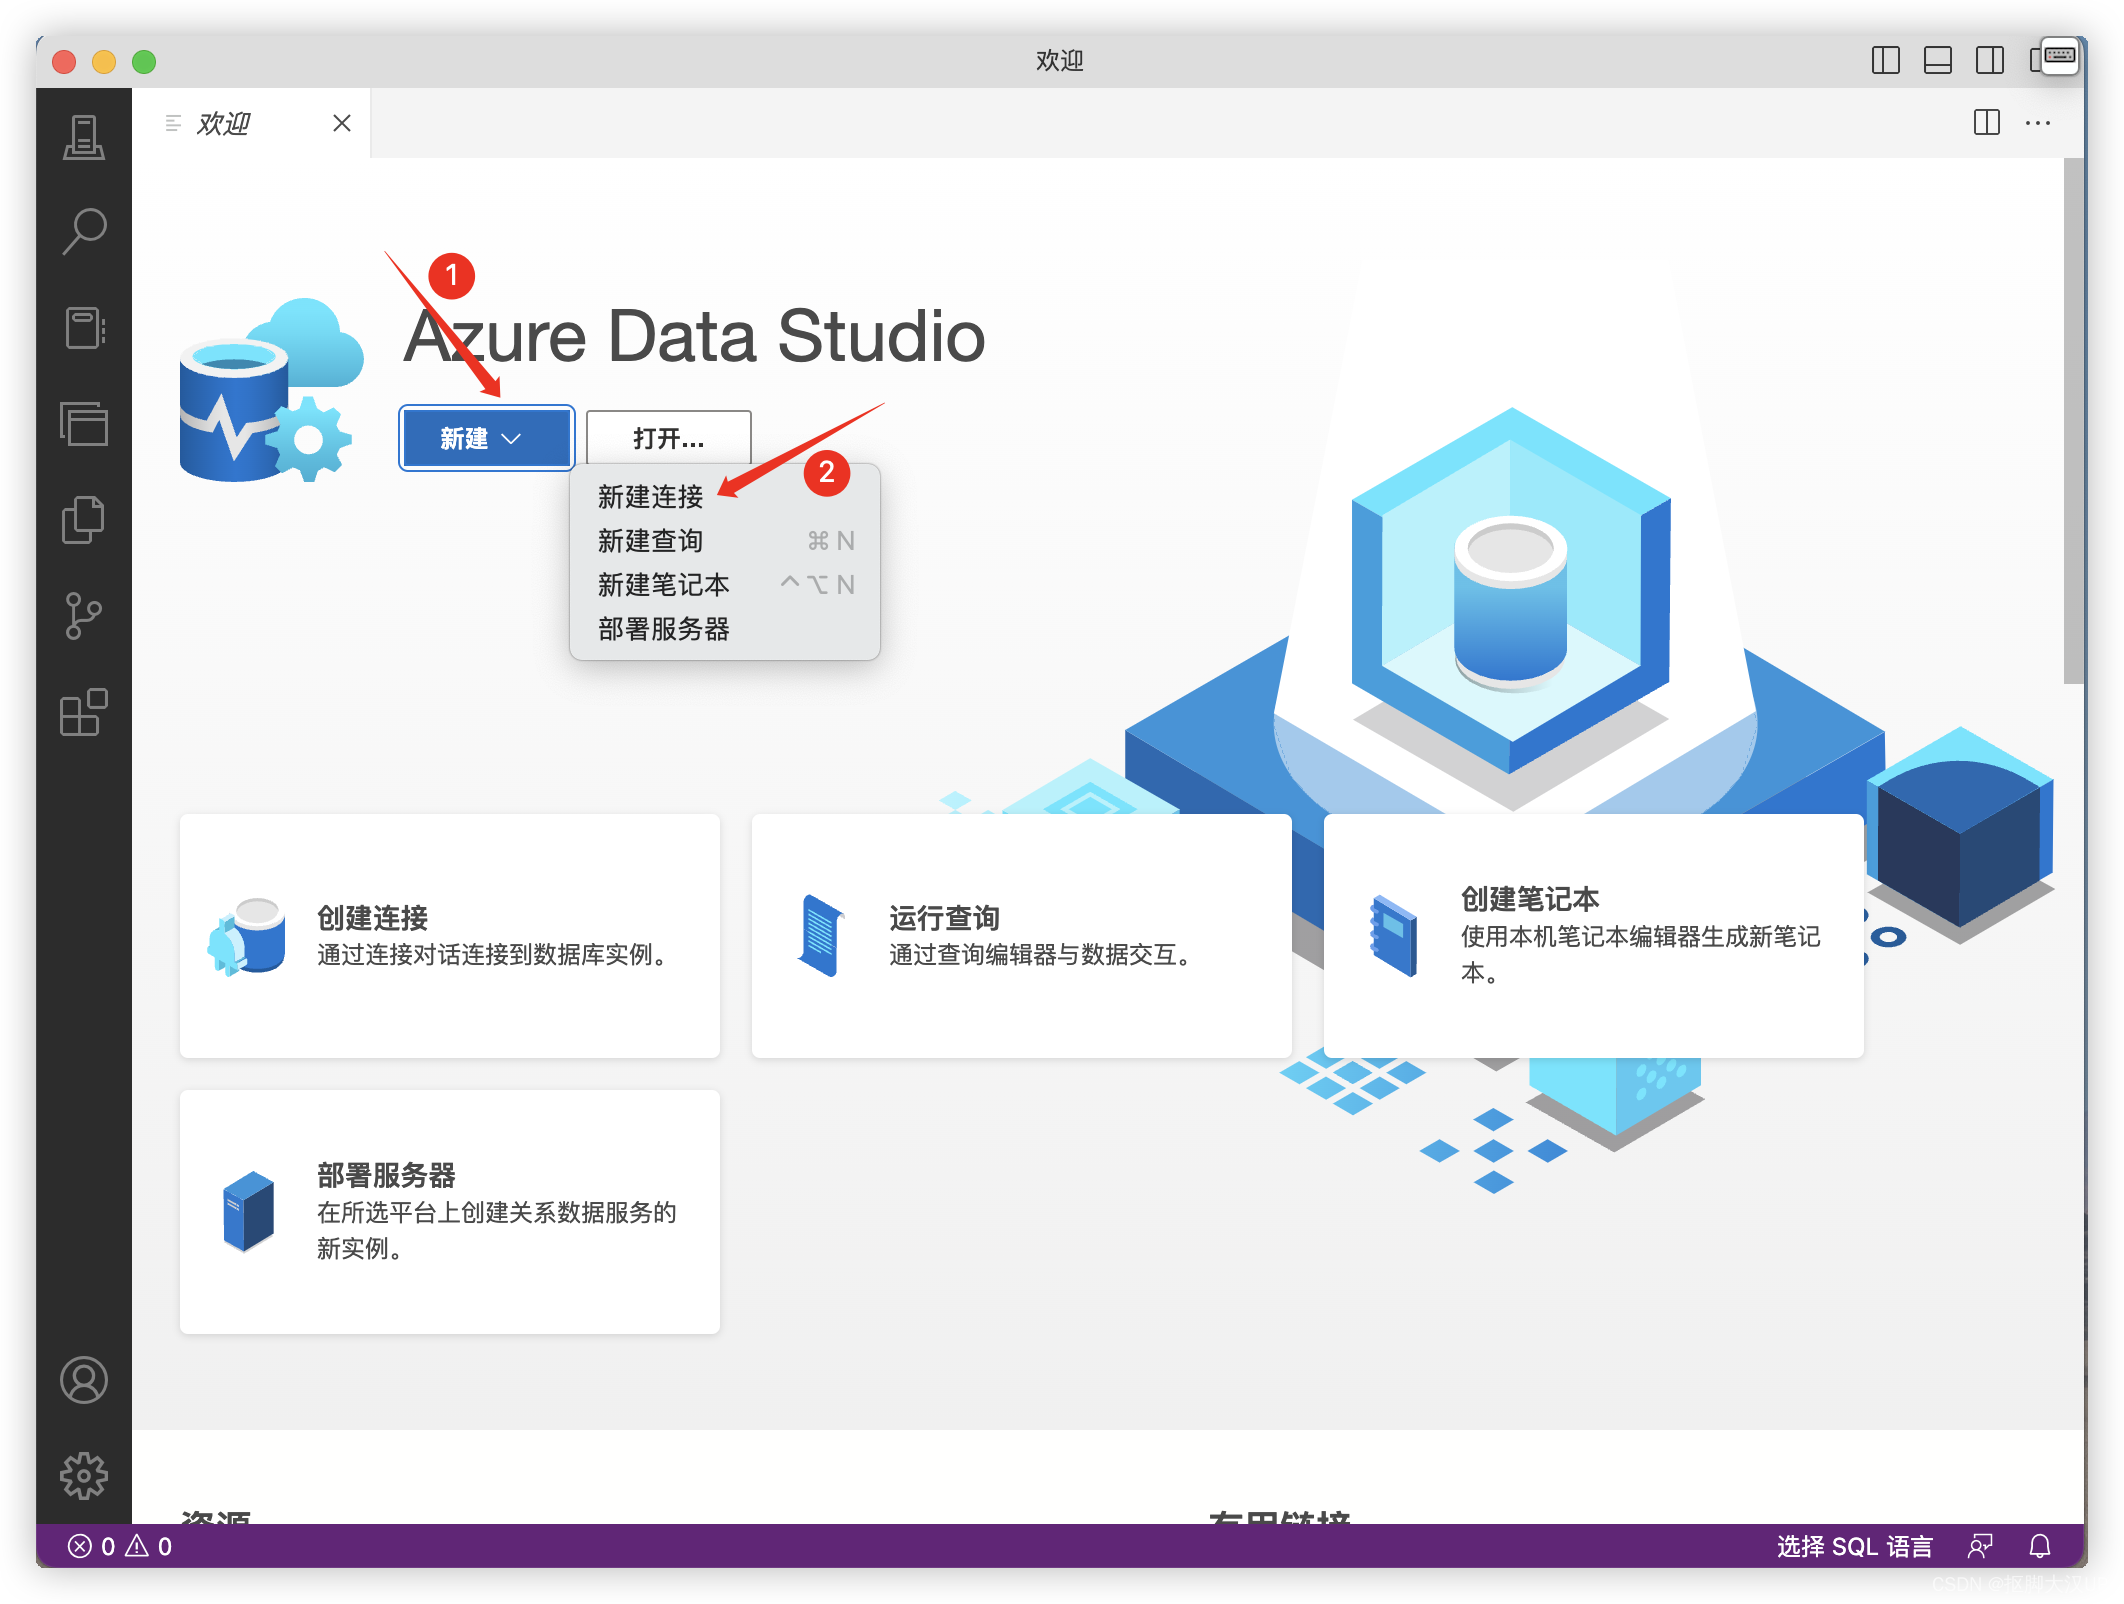Open the Connections server sidebar icon
Image resolution: width=2124 pixels, height=1604 pixels.
84,137
